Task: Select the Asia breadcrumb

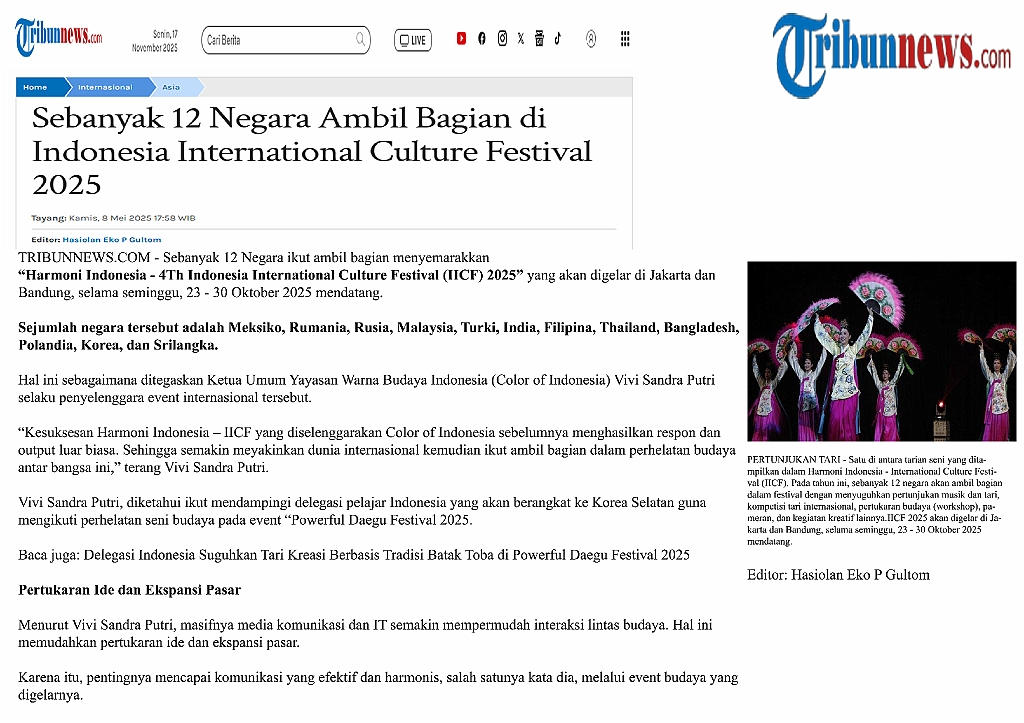Action: (x=171, y=87)
